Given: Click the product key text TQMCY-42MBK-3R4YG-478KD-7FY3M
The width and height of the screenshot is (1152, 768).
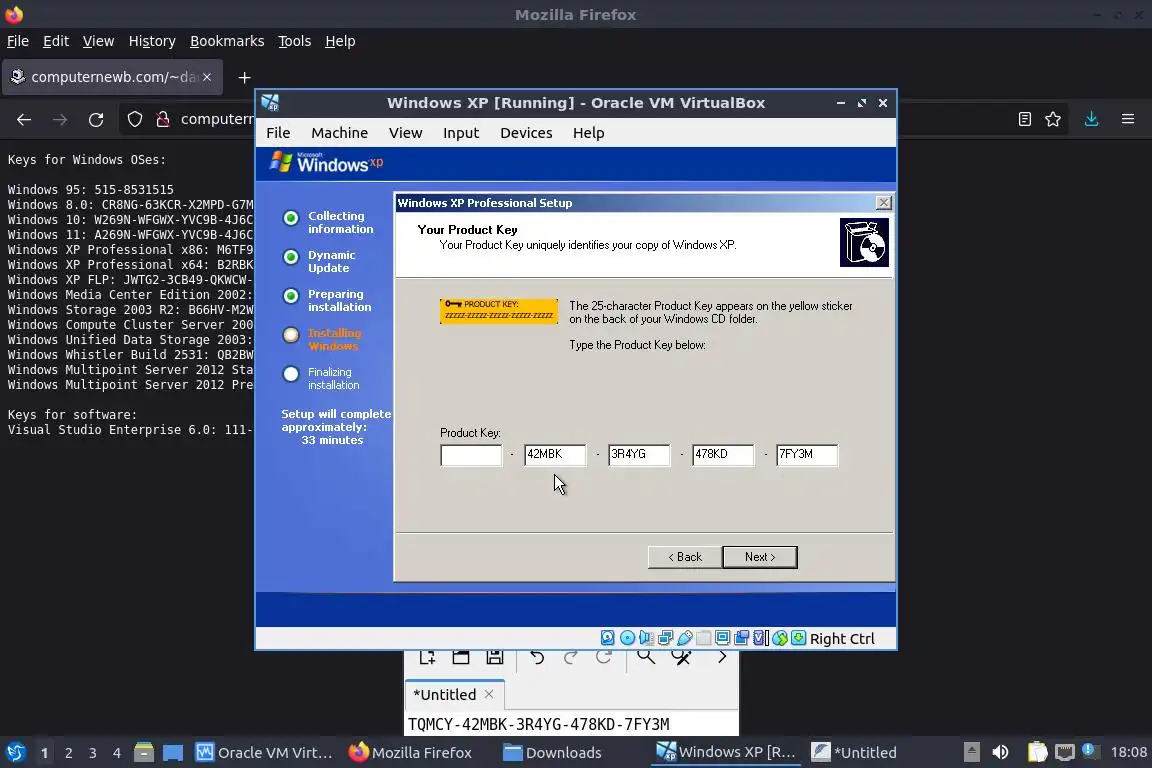Looking at the screenshot, I should (539, 725).
